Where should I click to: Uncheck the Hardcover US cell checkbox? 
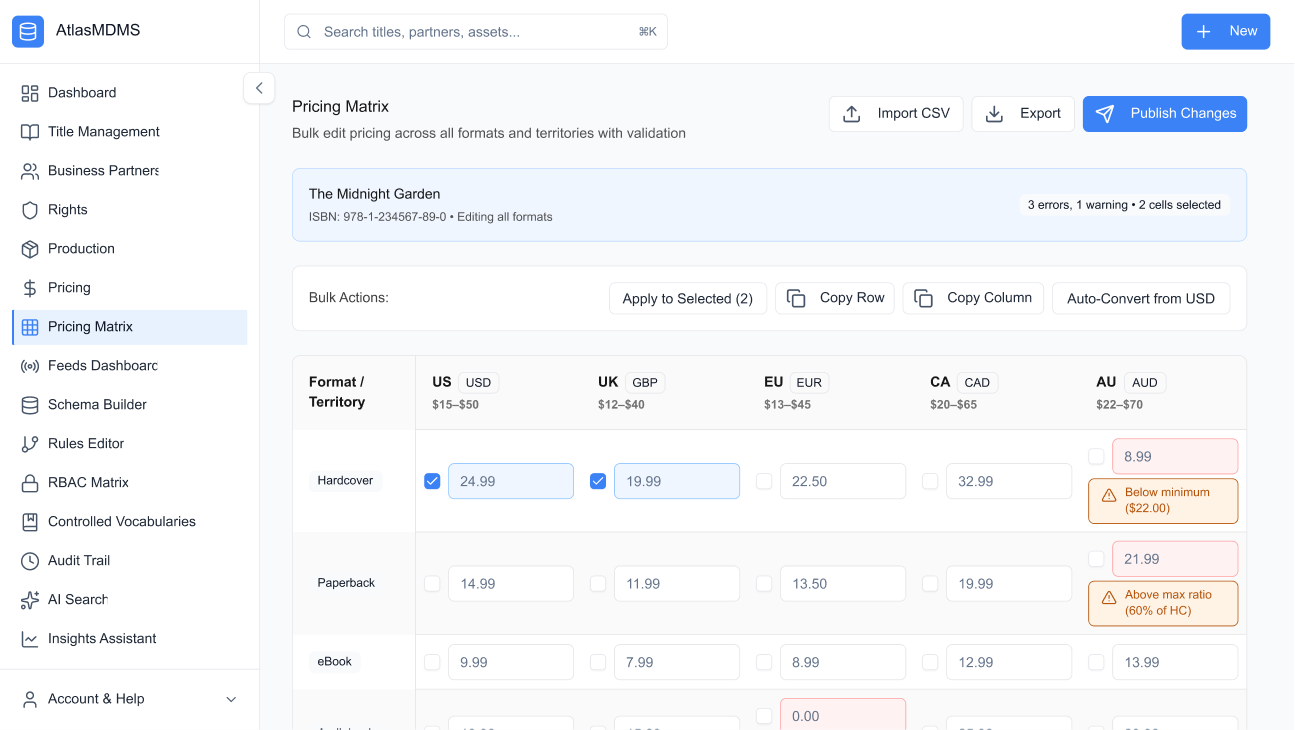pyautogui.click(x=432, y=481)
